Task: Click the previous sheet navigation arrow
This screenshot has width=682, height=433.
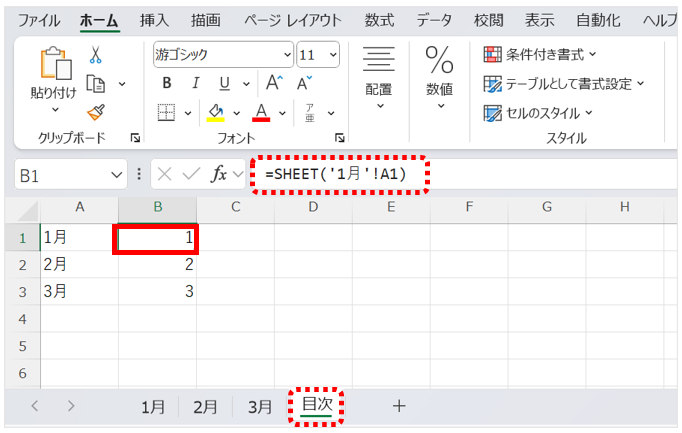Action: click(x=35, y=406)
